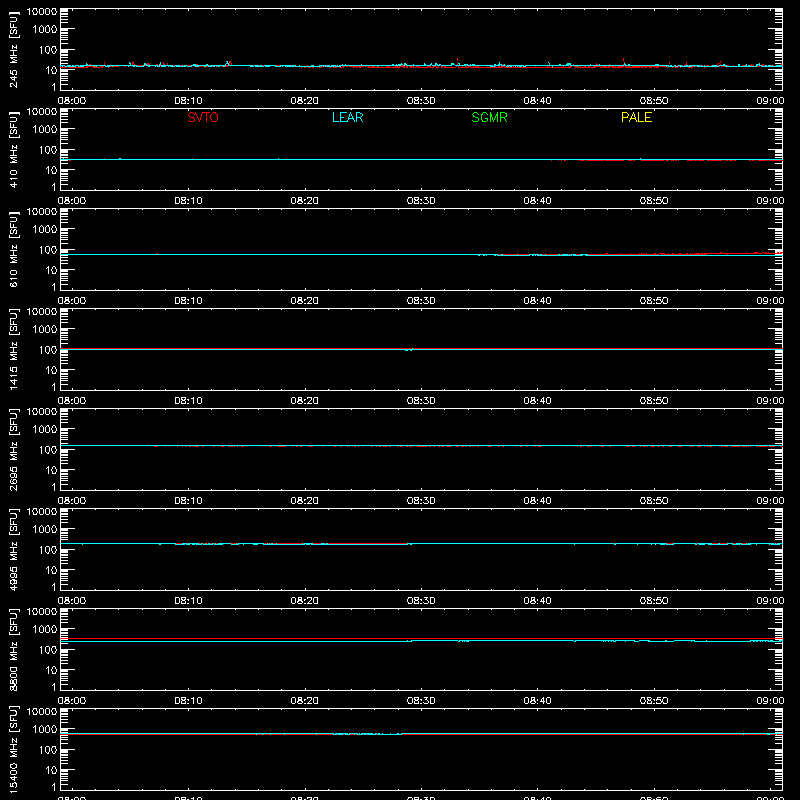Select the '8800 MHz [SFU]' axis title
Viewport: 800px width, 800px height.
click(13, 649)
